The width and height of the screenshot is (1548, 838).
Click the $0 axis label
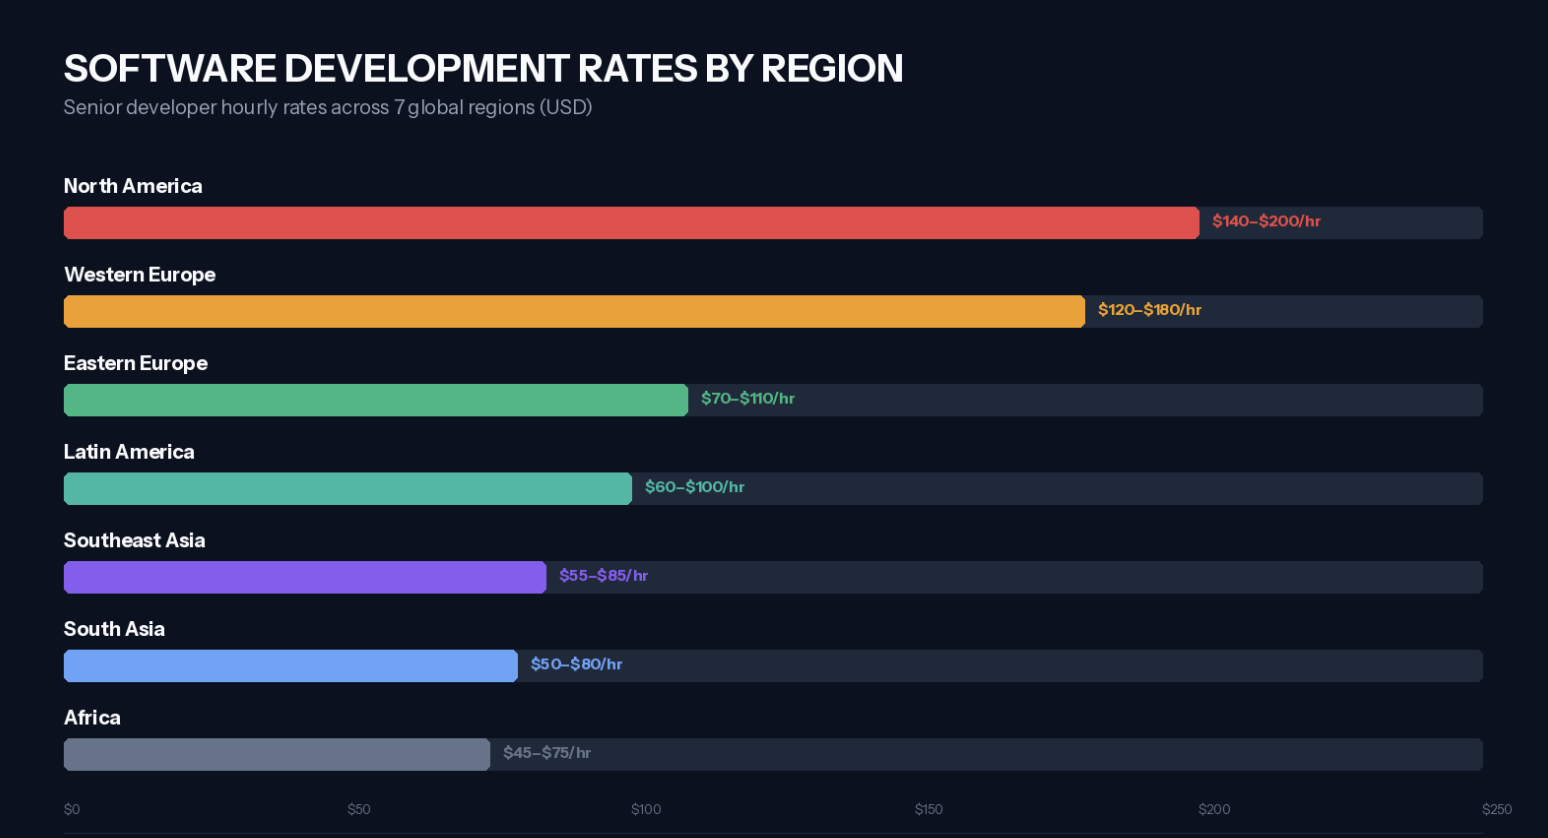click(71, 809)
